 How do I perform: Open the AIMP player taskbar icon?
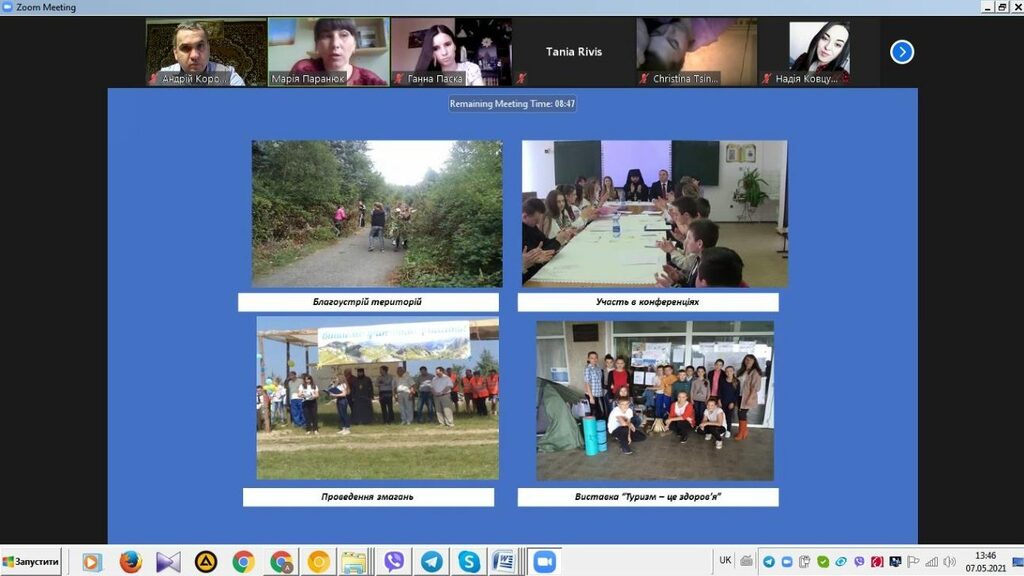pyautogui.click(x=206, y=562)
